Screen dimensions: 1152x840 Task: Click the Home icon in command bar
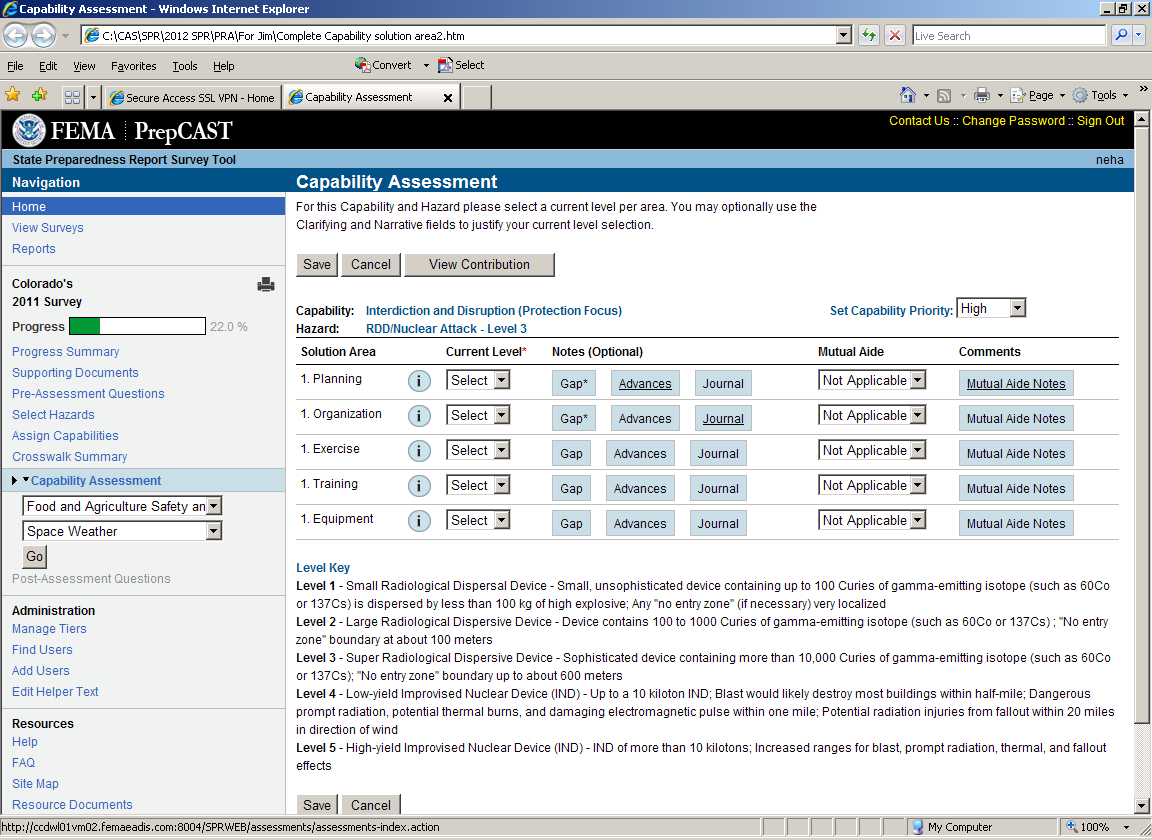(907, 96)
